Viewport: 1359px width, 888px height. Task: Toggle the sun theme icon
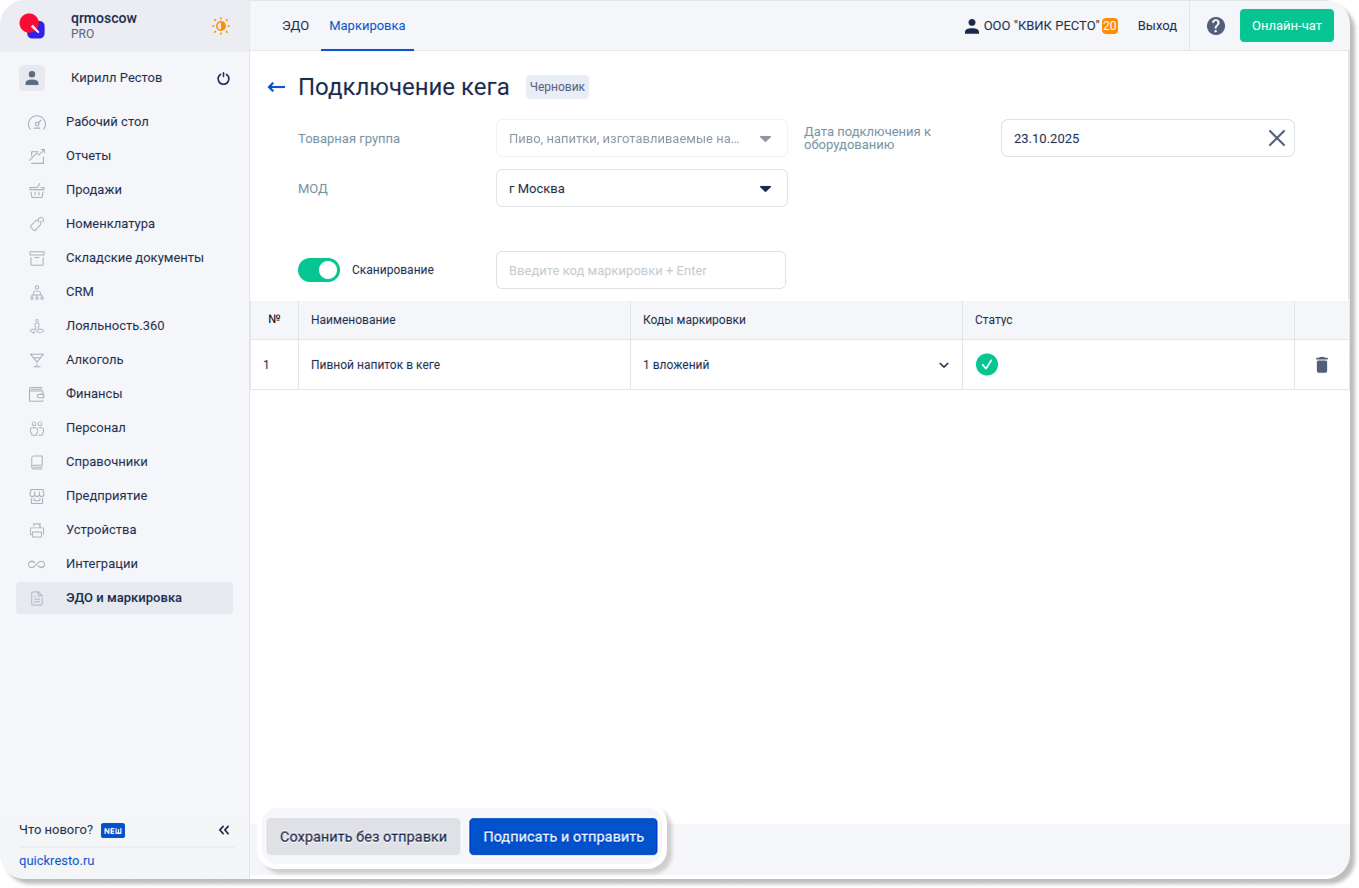221,26
